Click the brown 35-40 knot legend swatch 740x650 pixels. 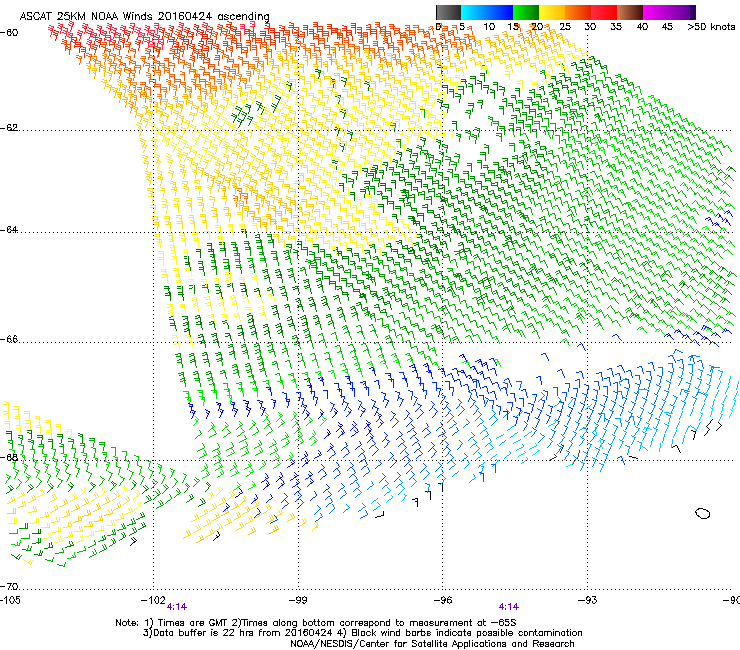[x=630, y=12]
